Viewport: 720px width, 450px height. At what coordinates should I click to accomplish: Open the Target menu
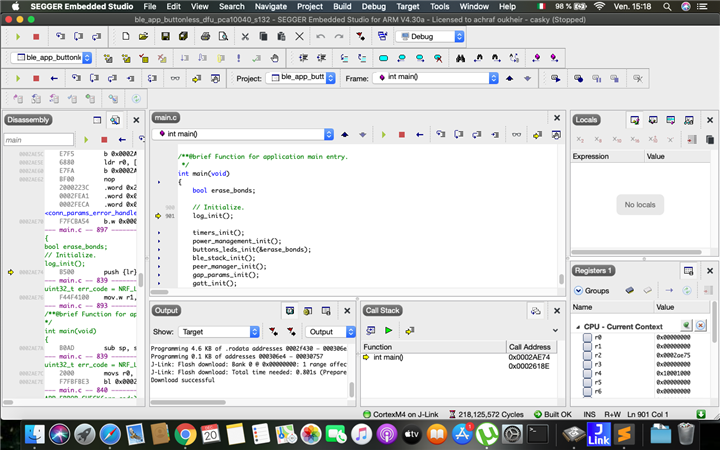pos(408,6)
